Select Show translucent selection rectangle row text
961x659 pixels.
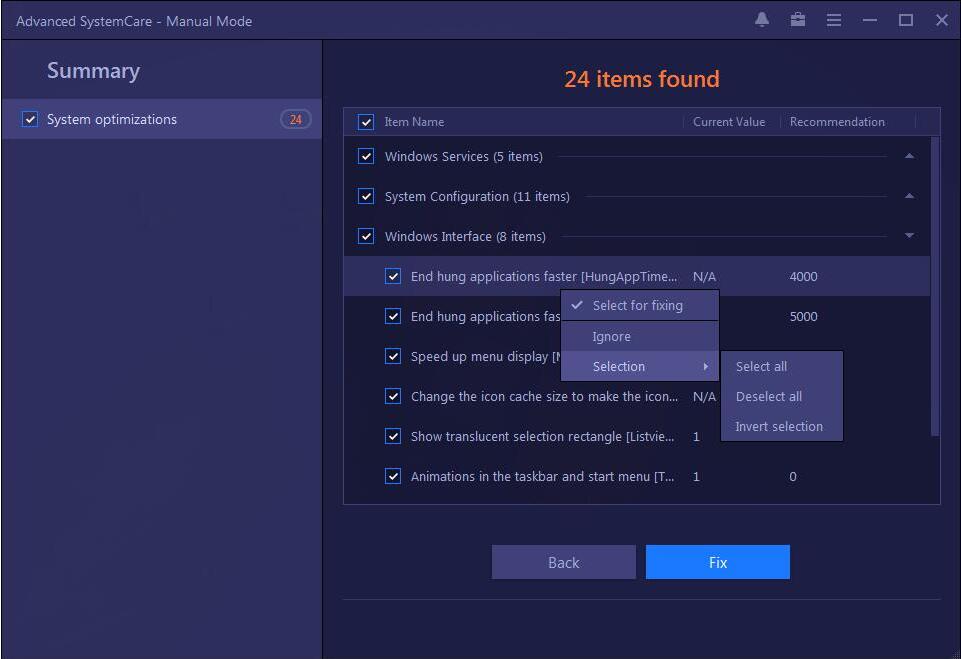point(542,436)
